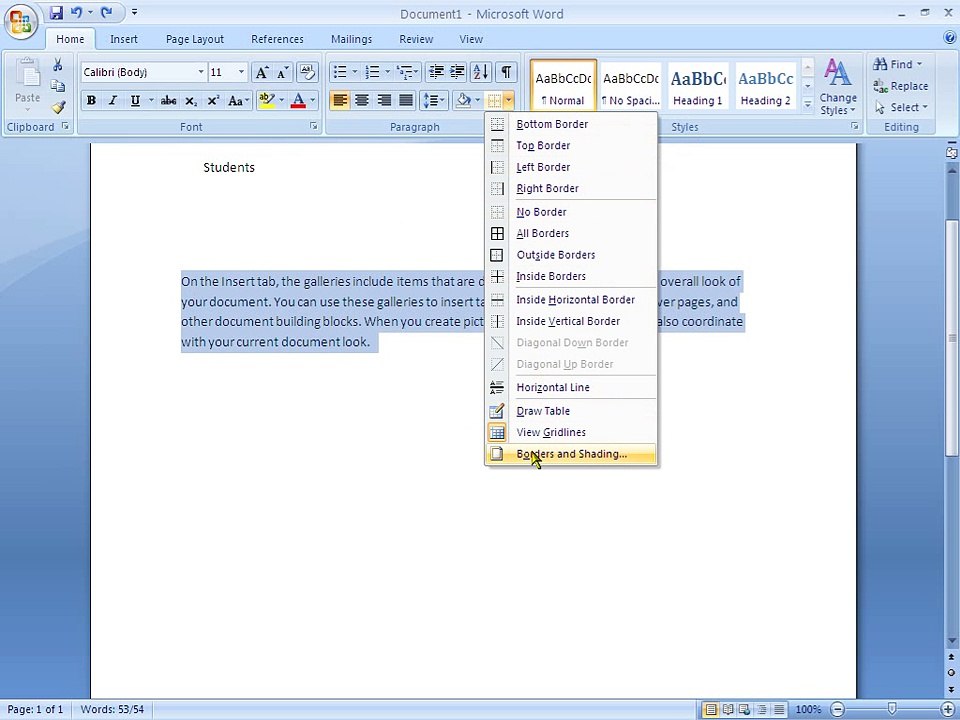The width and height of the screenshot is (960, 720).
Task: Increase the paragraph indent
Action: [458, 72]
